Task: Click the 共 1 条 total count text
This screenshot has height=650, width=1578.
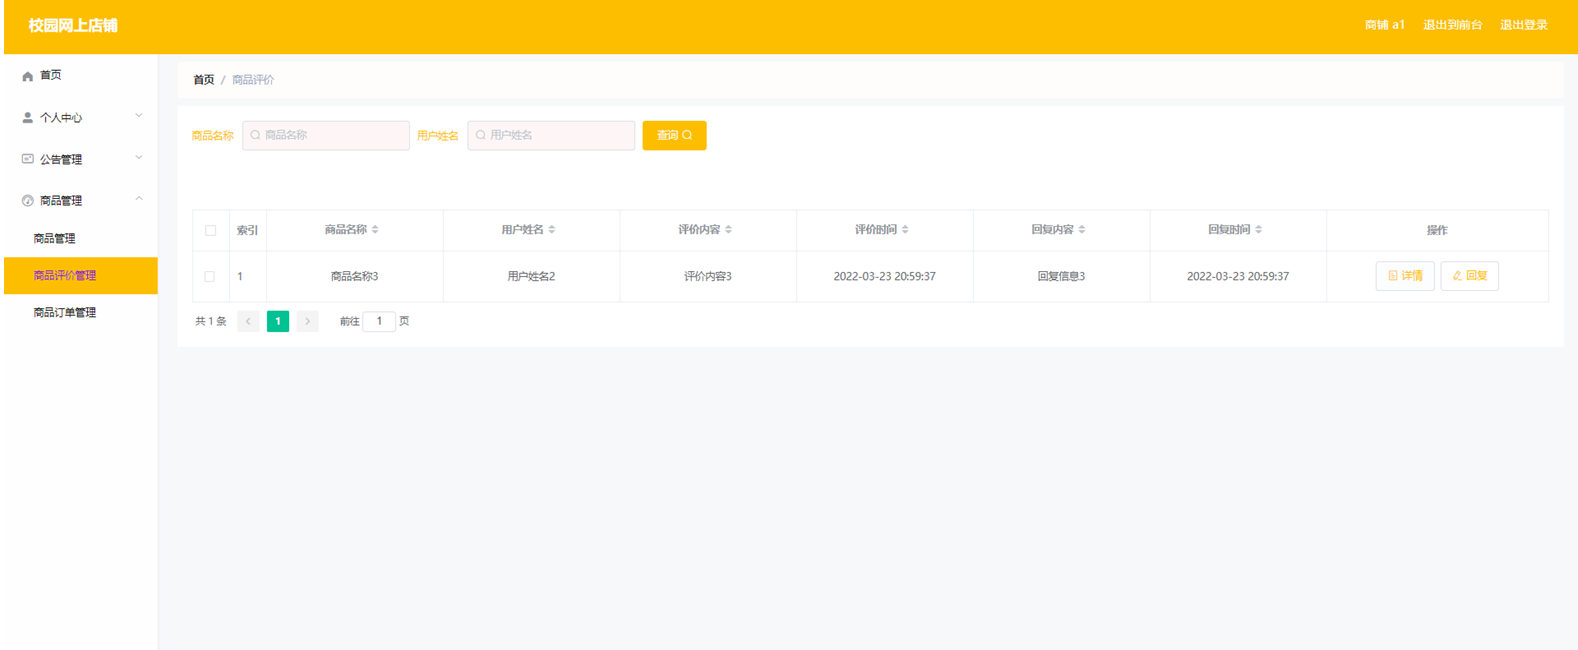Action: [210, 321]
